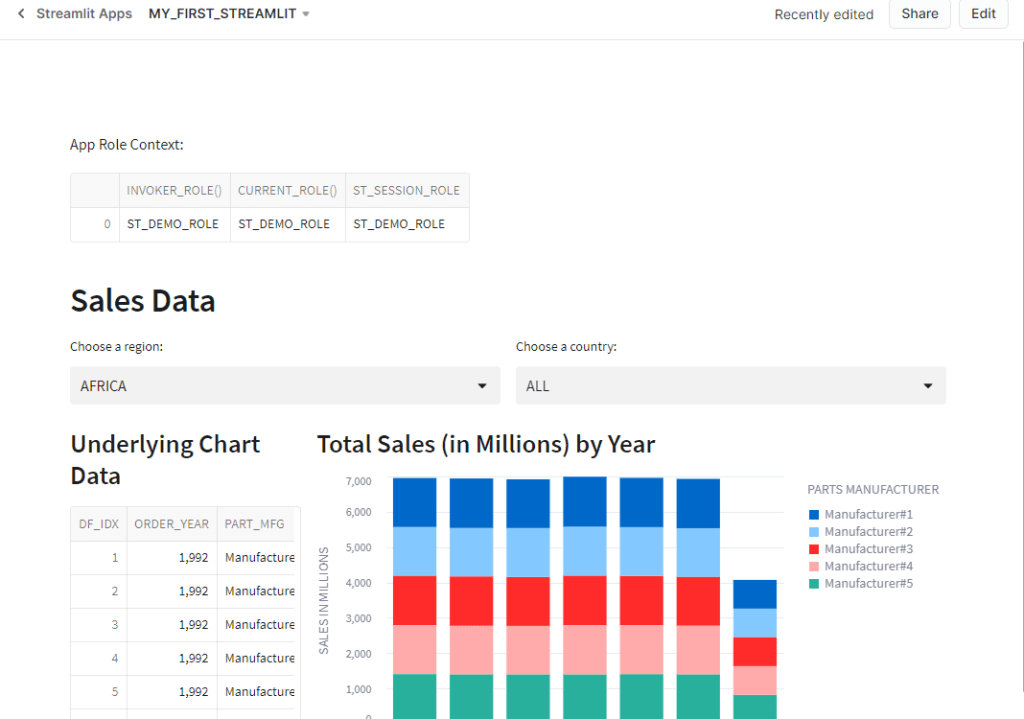Sort by the ORDER_YEAR column header

click(172, 524)
